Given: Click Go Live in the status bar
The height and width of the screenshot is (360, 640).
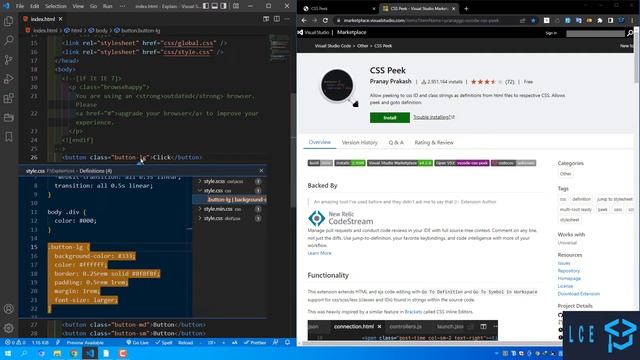Looking at the screenshot, I should coord(137,342).
